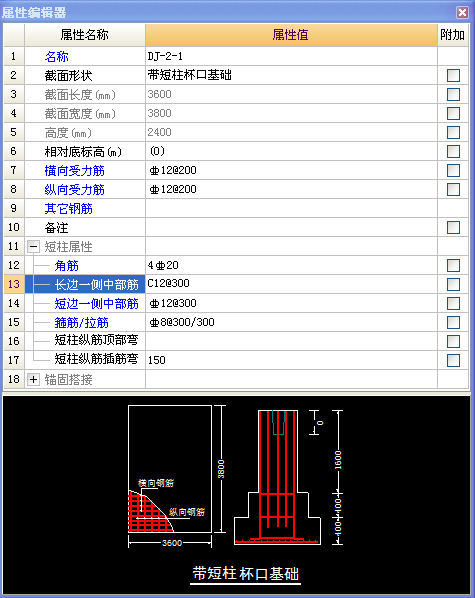
Task: Tick the 附加 checkbox for 截面形状
Action: click(x=453, y=75)
